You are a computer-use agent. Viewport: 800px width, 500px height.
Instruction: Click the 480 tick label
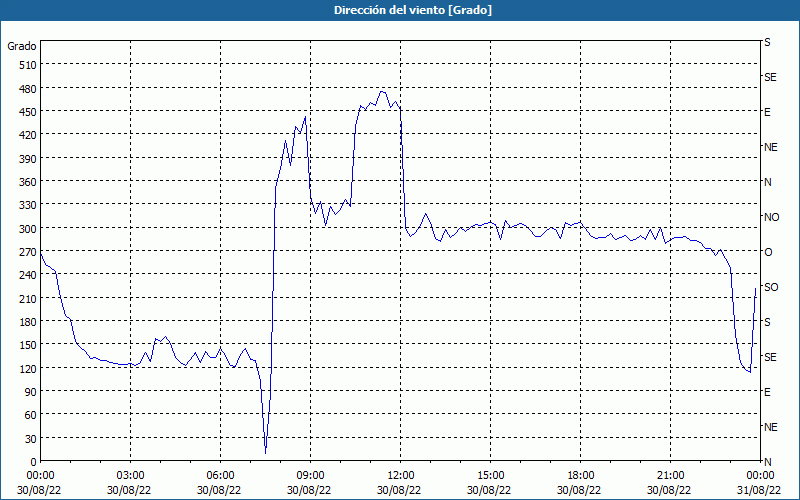coord(28,89)
